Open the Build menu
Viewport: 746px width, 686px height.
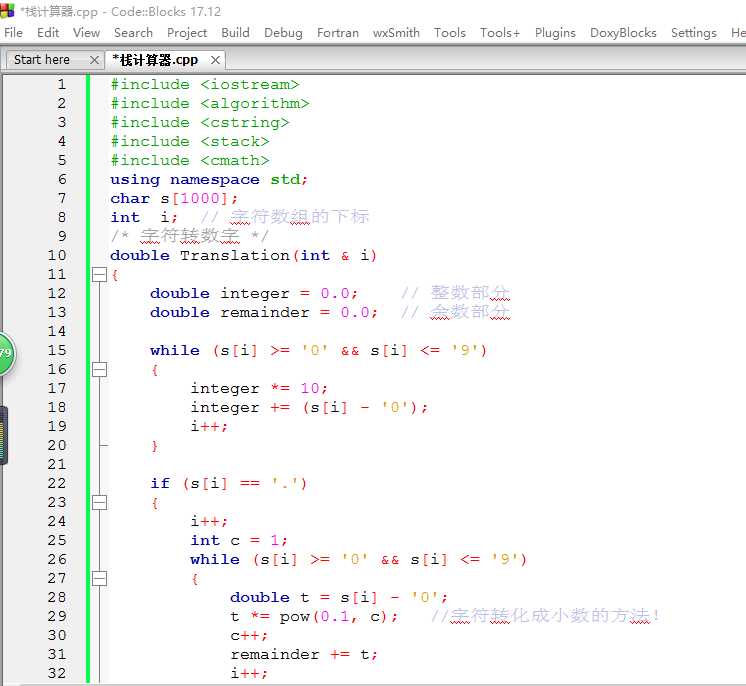235,33
